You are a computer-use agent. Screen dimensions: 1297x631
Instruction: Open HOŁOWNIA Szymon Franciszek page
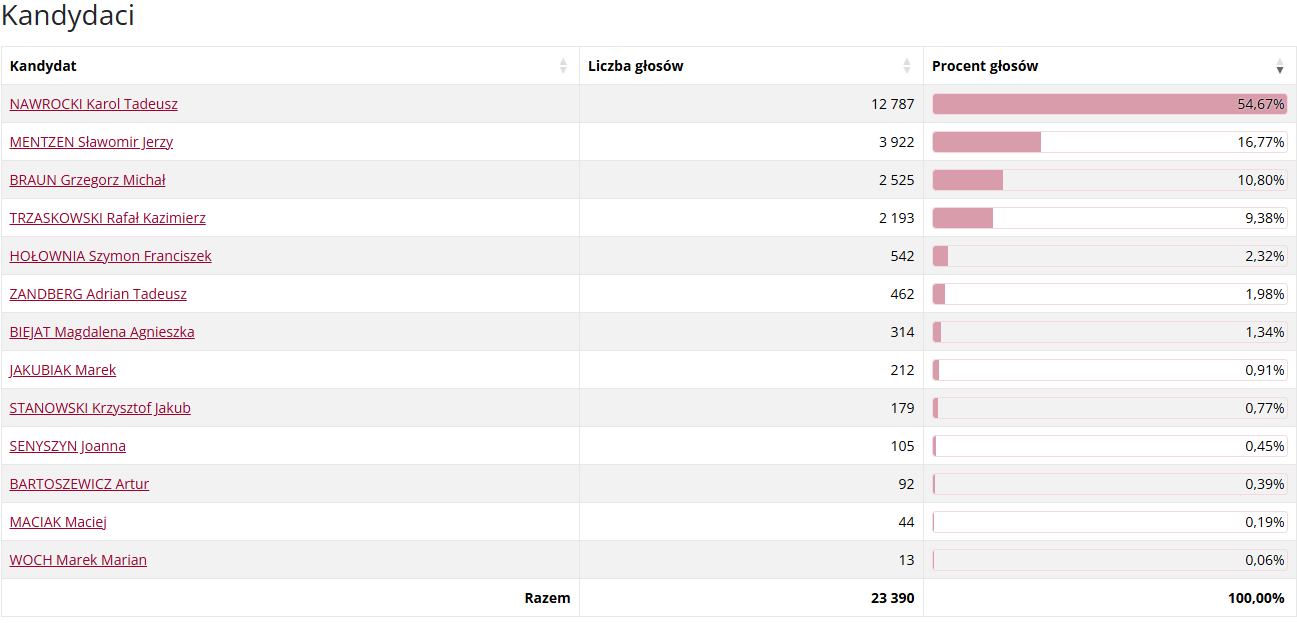tap(110, 256)
